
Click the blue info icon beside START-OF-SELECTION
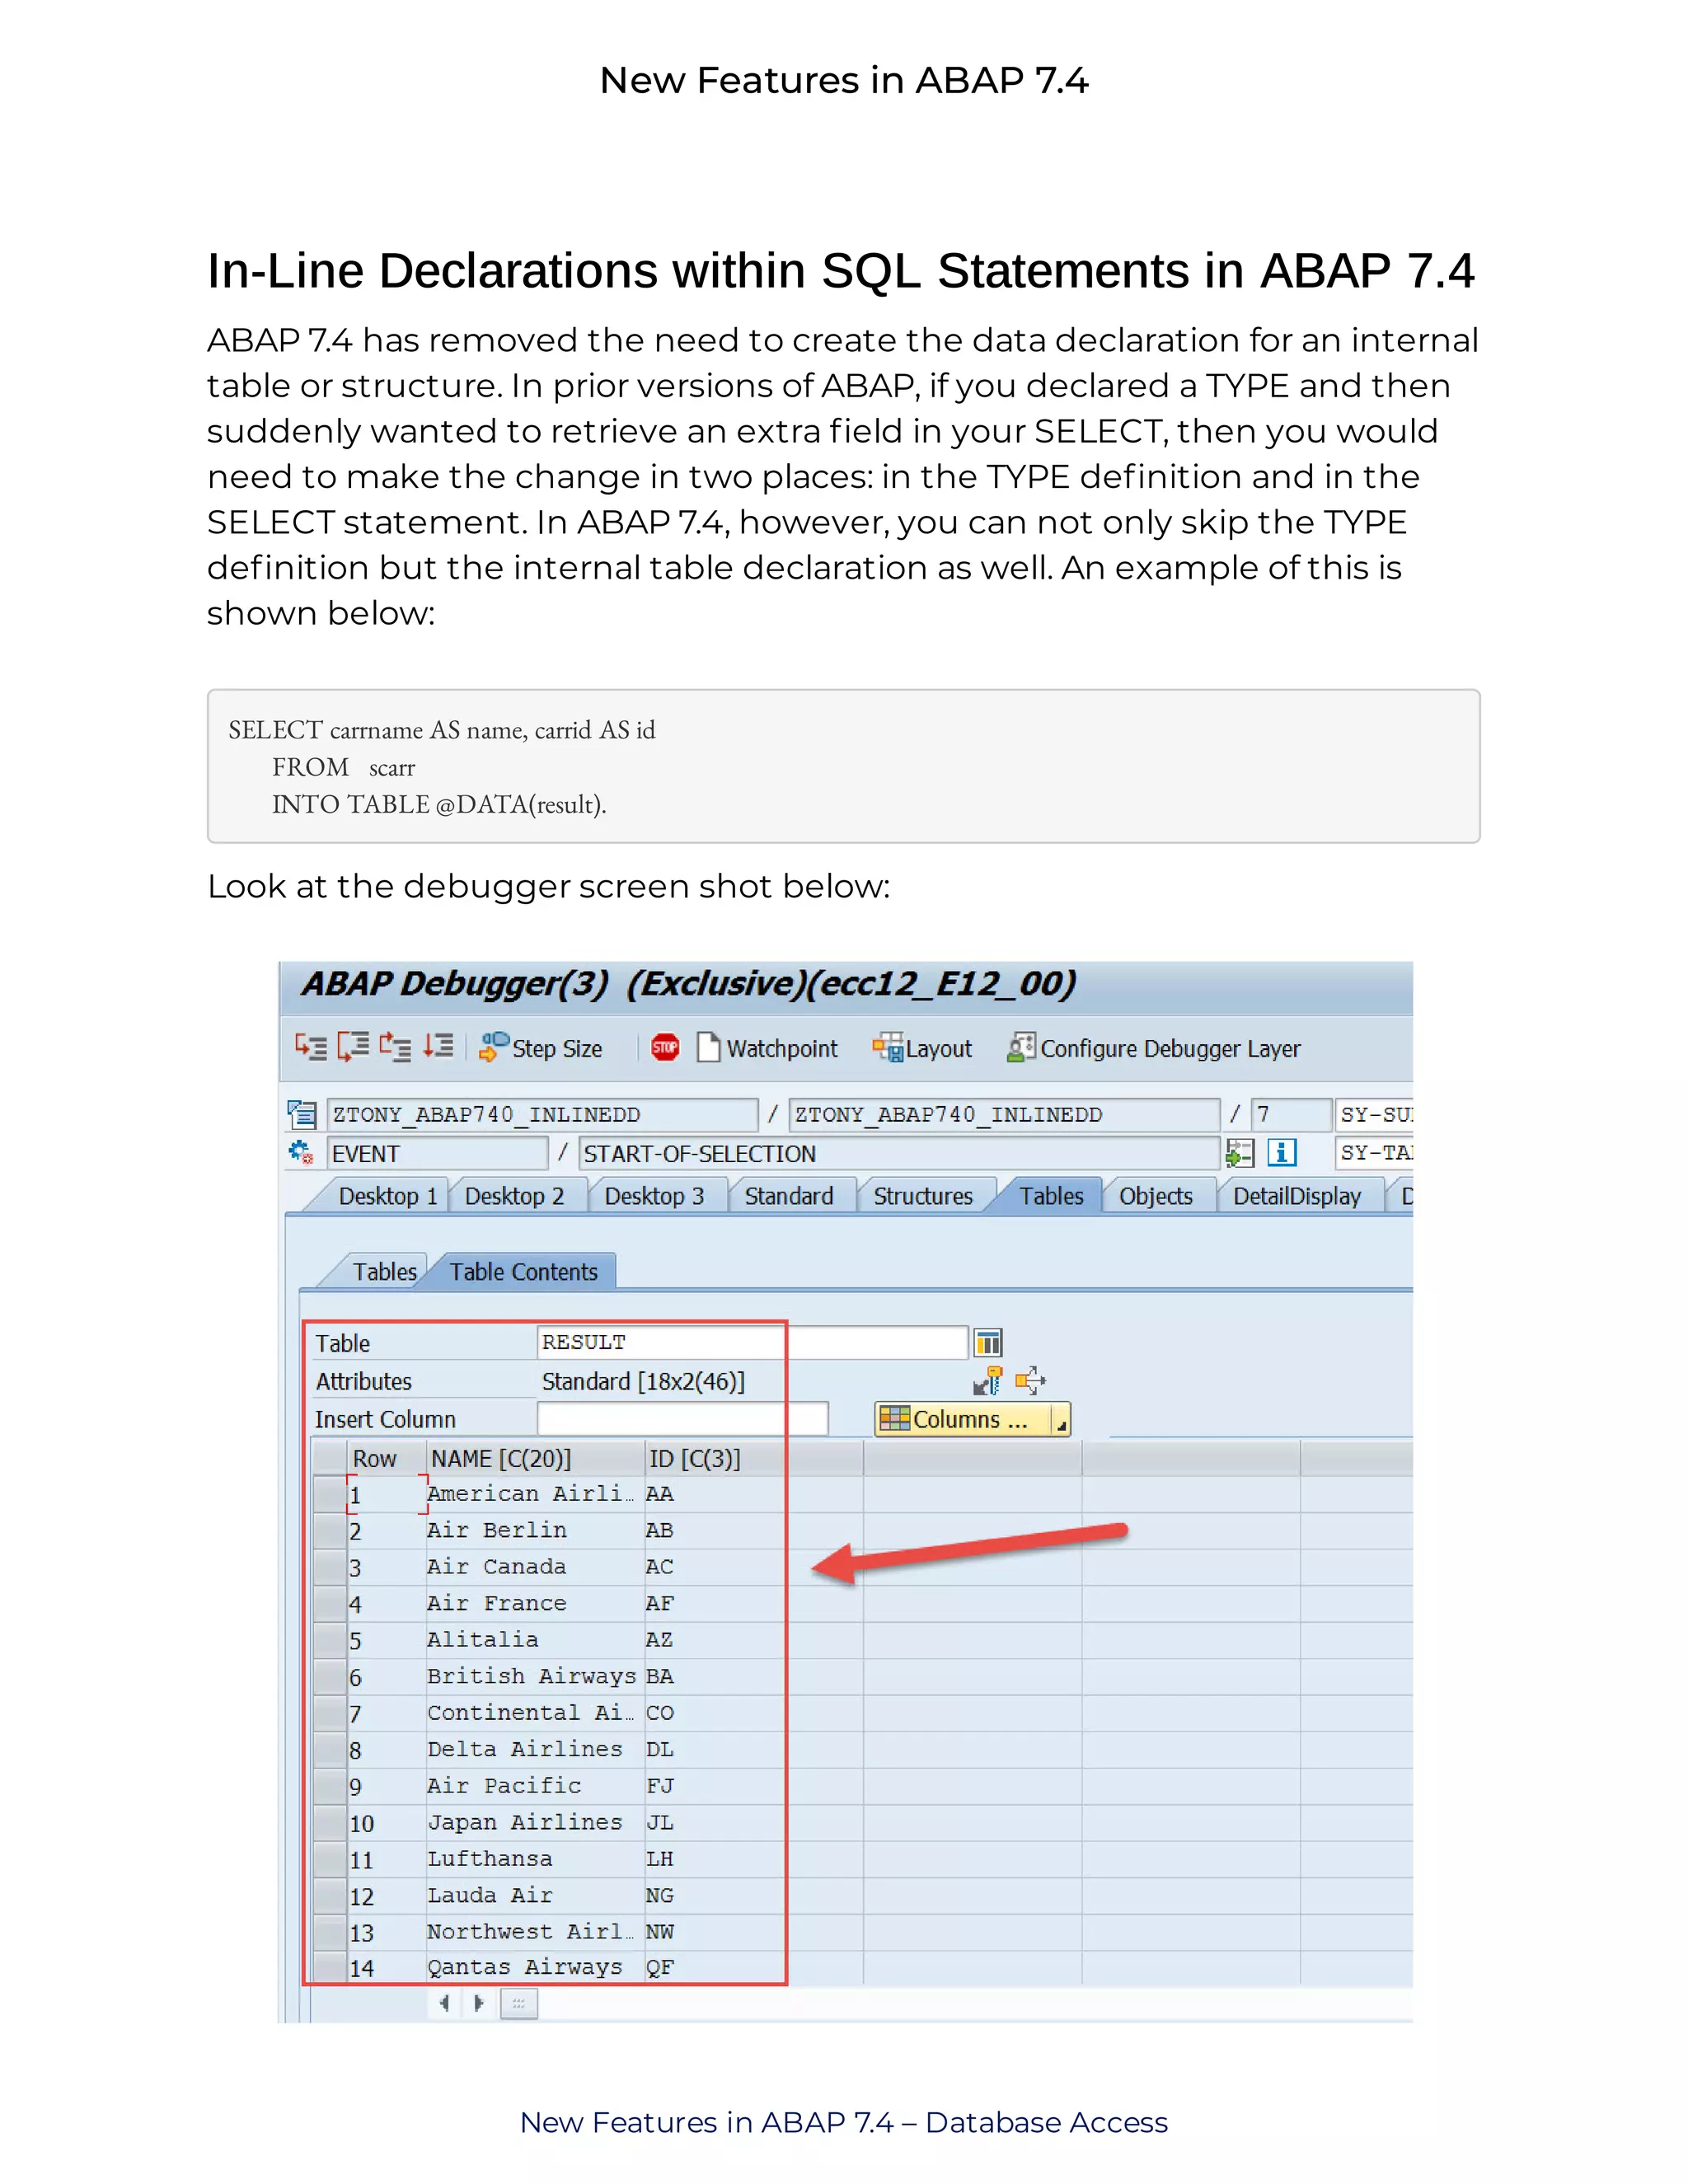(1281, 1153)
